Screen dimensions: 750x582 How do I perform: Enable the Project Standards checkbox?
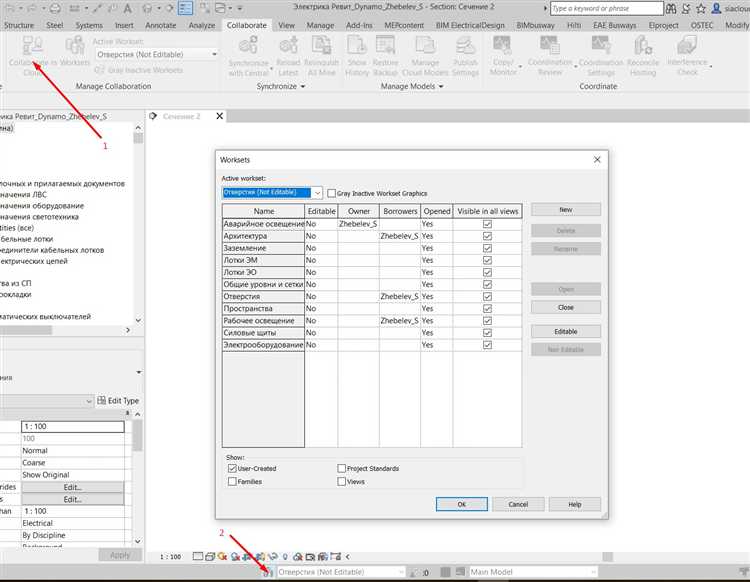(342, 468)
